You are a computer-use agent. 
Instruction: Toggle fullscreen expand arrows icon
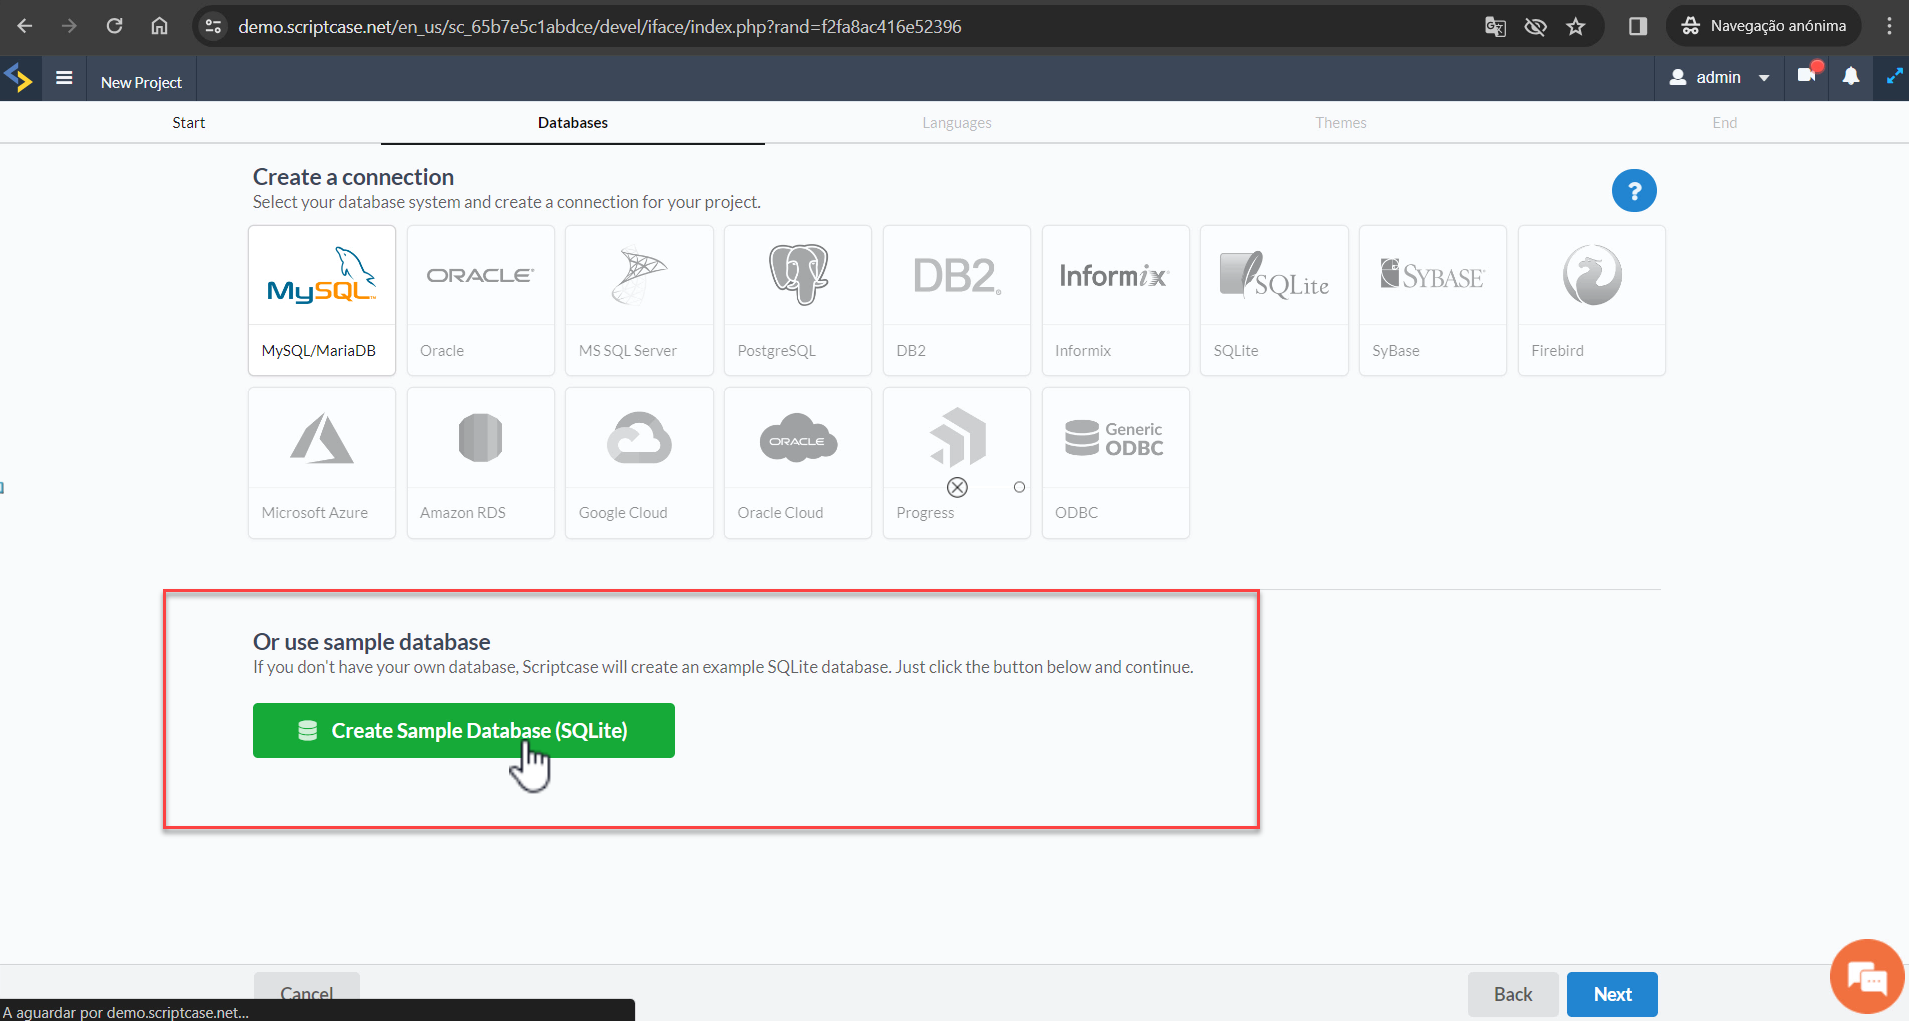(1894, 76)
